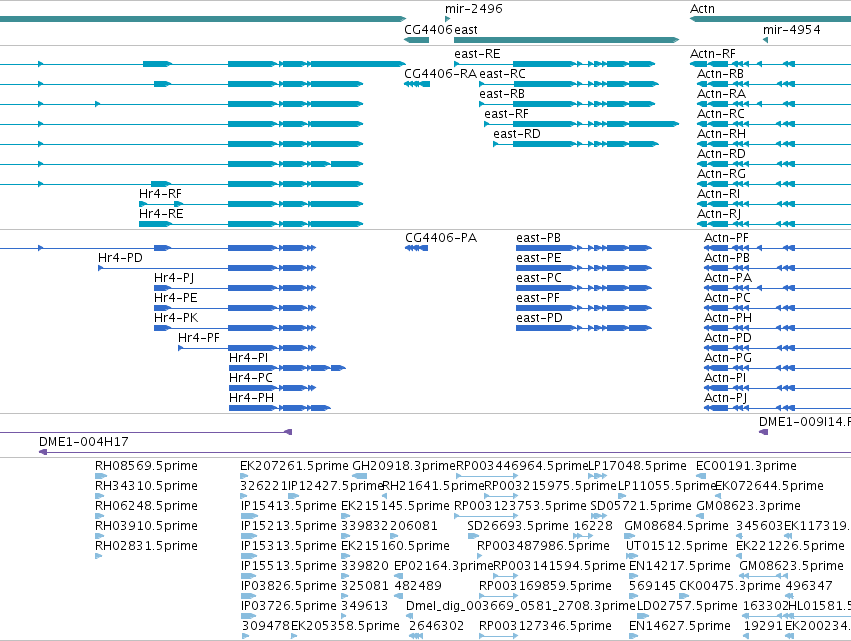Open the Actn-RH transcript label
This screenshot has width=851, height=641.
point(721,134)
